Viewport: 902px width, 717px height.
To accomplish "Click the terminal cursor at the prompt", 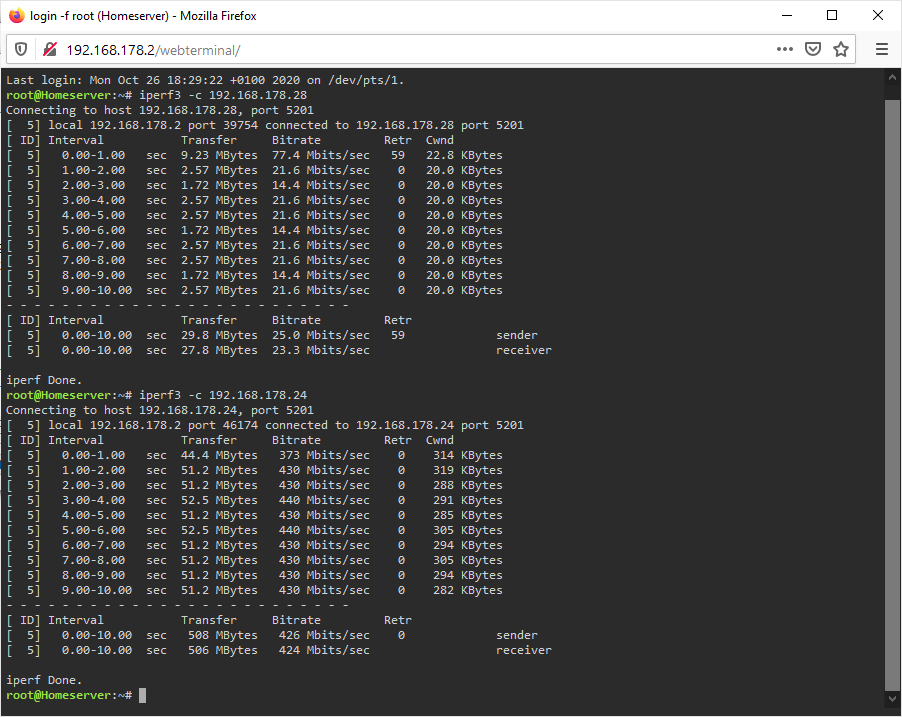I will pyautogui.click(x=143, y=696).
